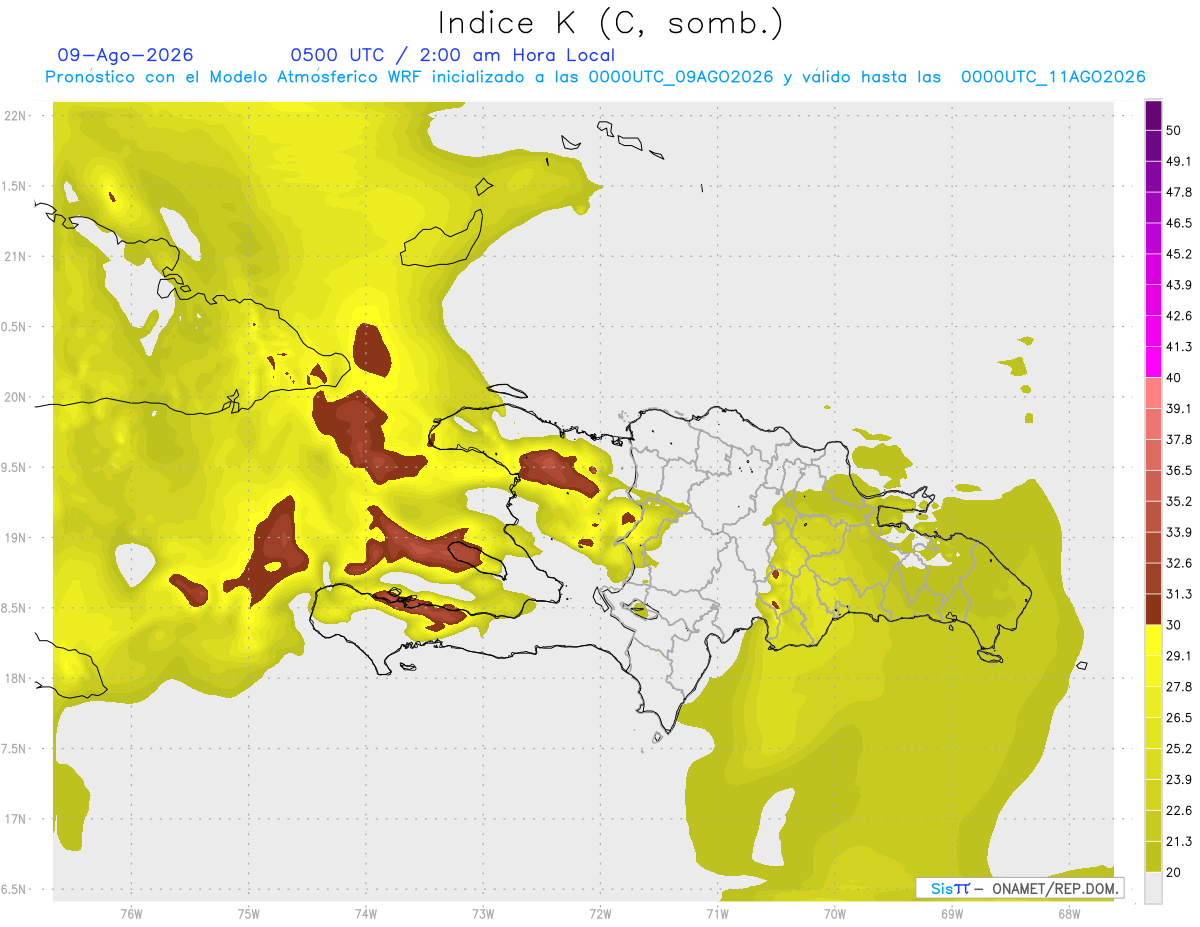Click the color bar segment between 40 and 41.3

pos(1153,362)
